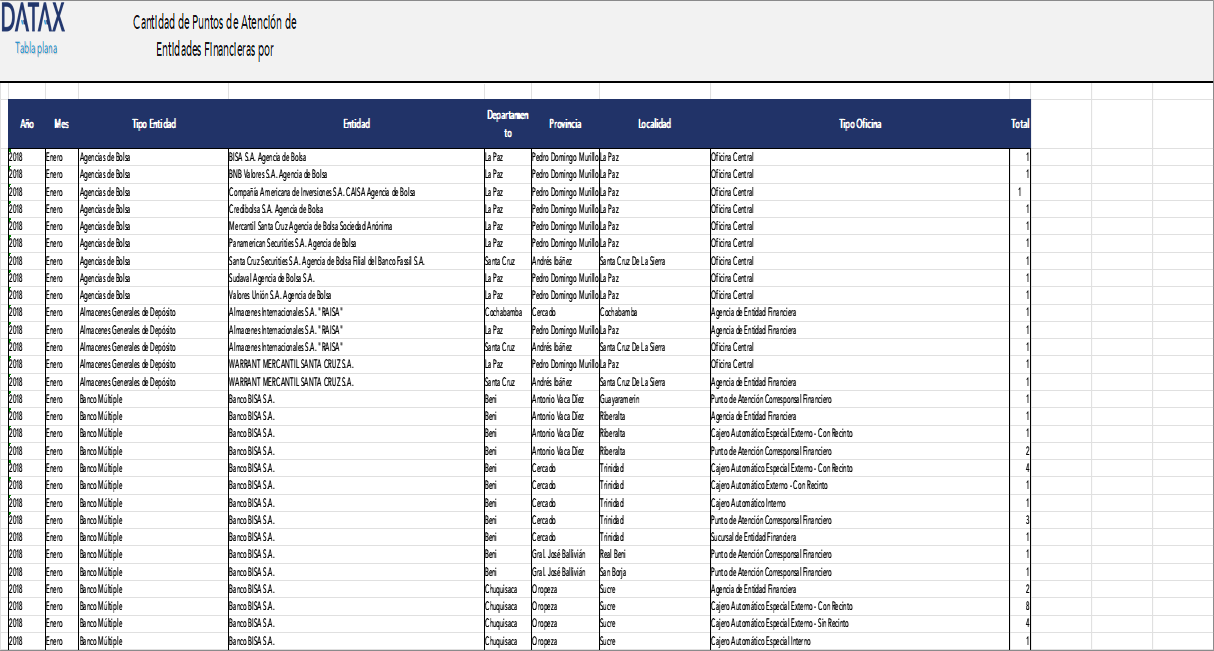This screenshot has height=651, width=1214.
Task: Click the "Total" column header
Action: pyautogui.click(x=1019, y=124)
